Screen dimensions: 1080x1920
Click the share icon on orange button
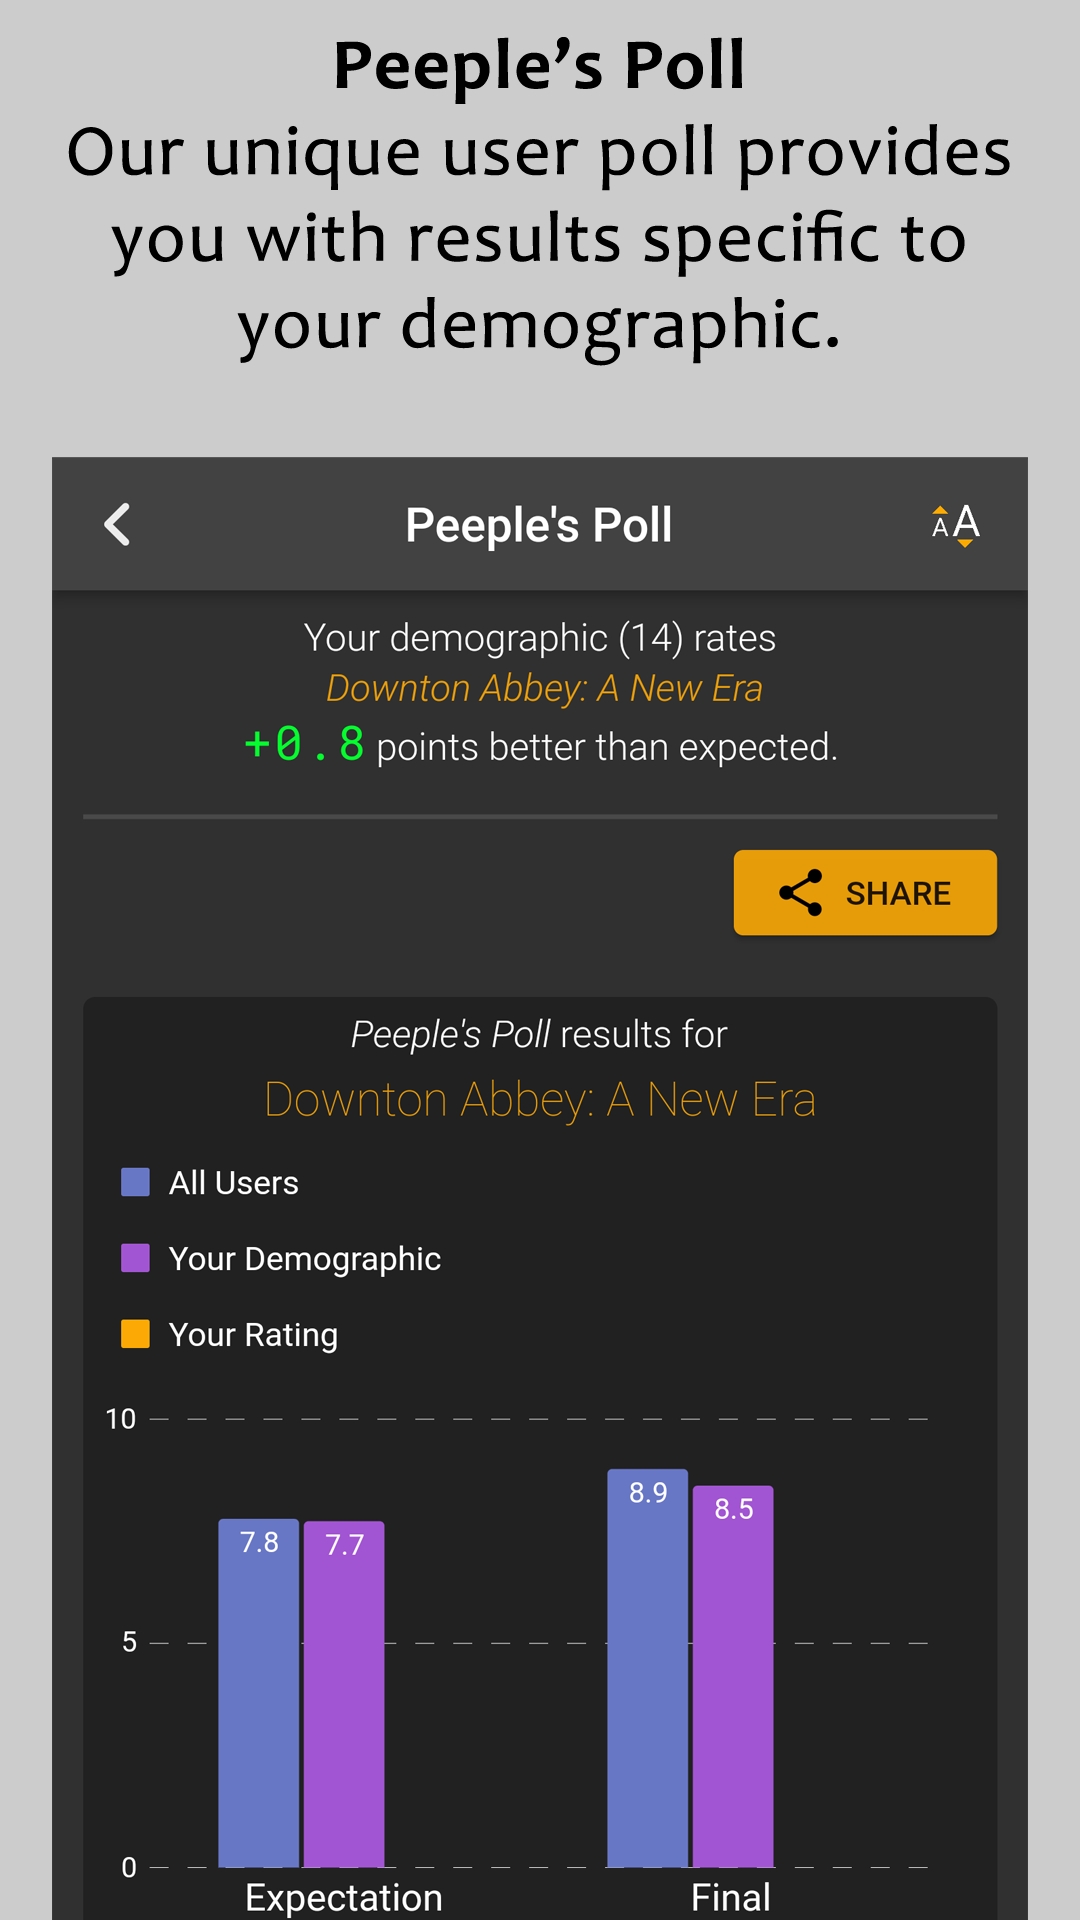pyautogui.click(x=801, y=893)
